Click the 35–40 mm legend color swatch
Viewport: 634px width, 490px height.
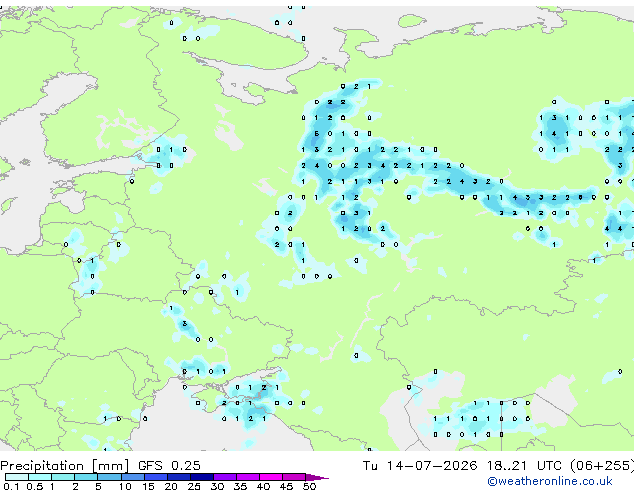coord(248,477)
